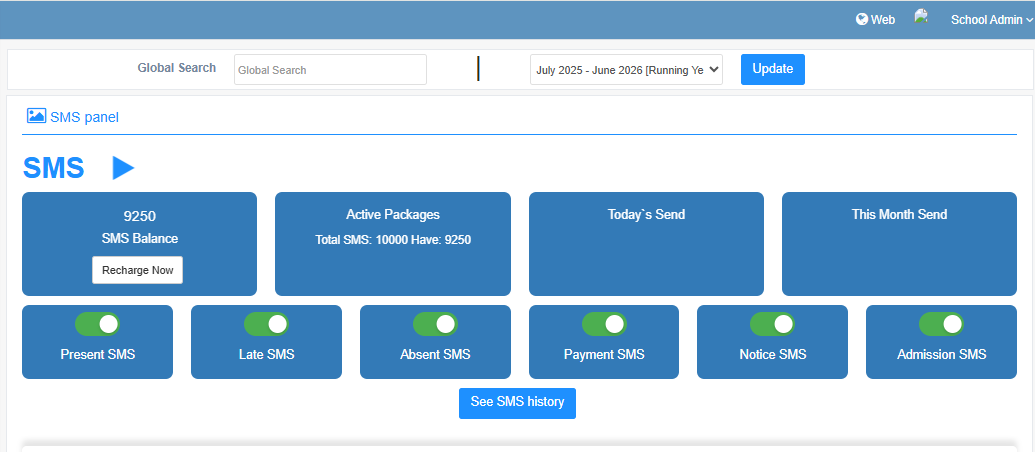Click the user avatar image in header
The image size is (1035, 452).
coord(921,17)
